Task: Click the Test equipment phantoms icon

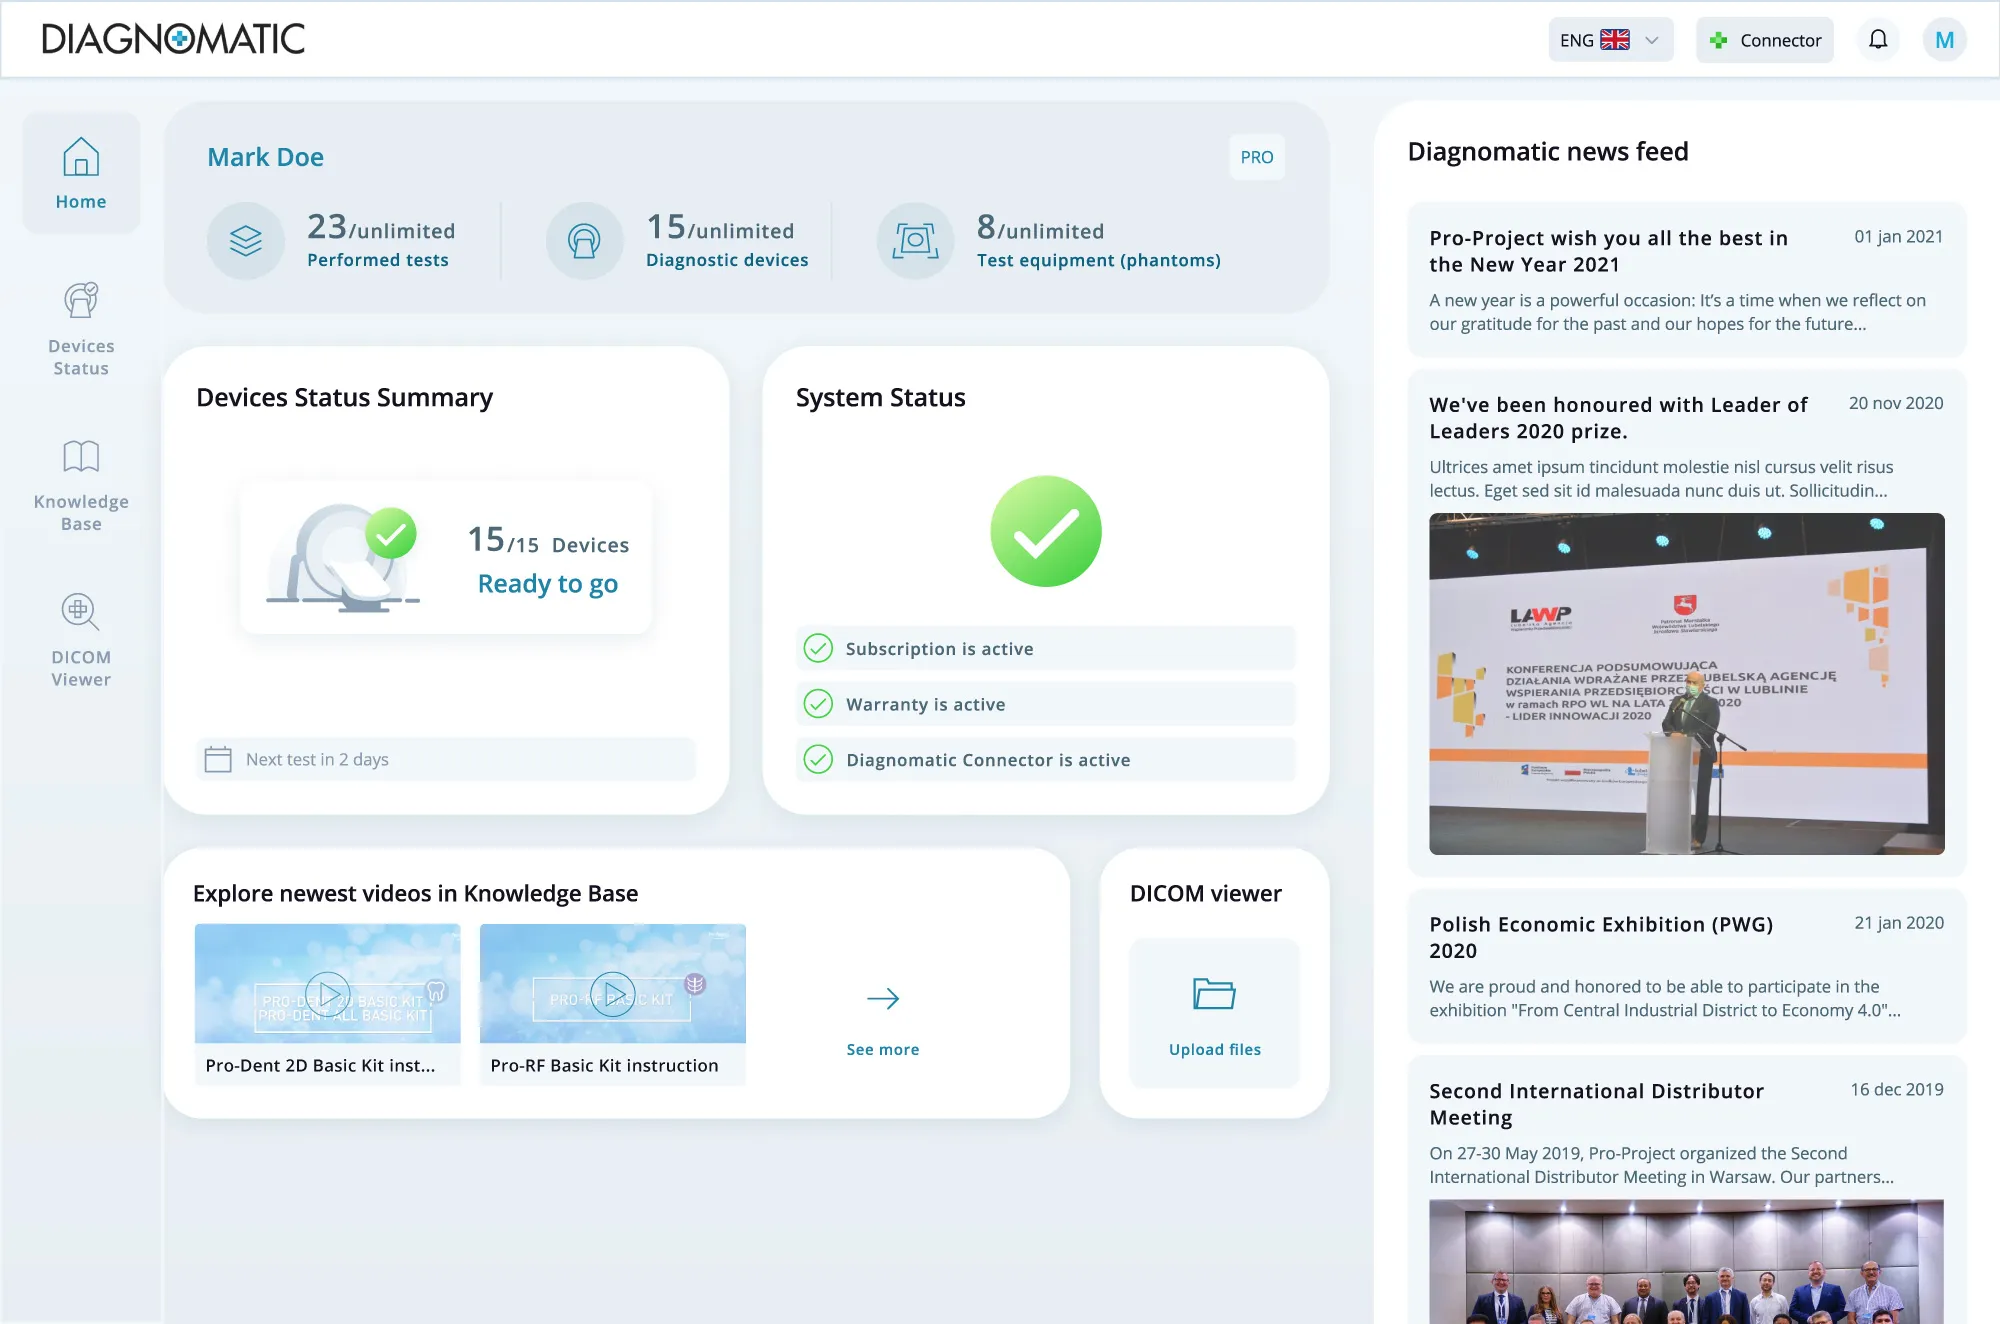Action: tap(915, 240)
